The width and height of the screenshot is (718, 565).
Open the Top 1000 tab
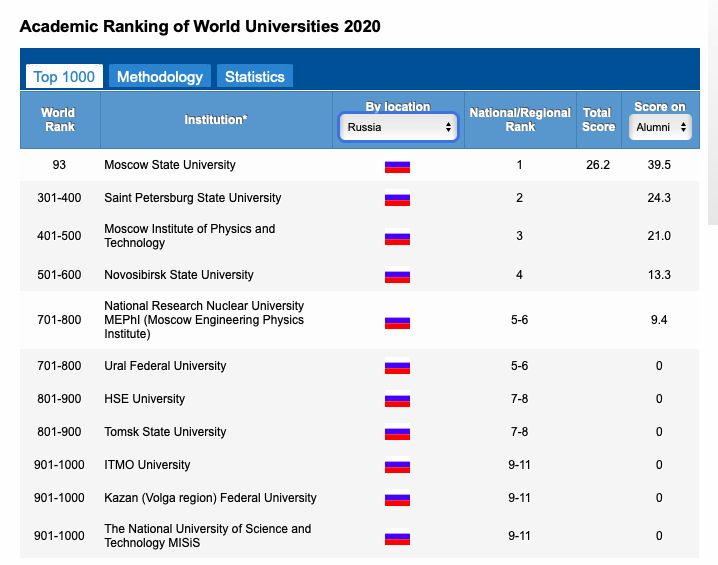tap(64, 76)
